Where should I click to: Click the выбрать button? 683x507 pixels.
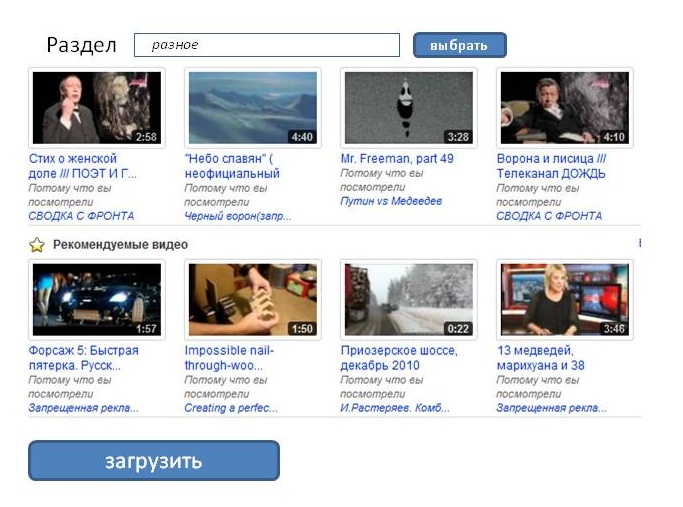[459, 46]
